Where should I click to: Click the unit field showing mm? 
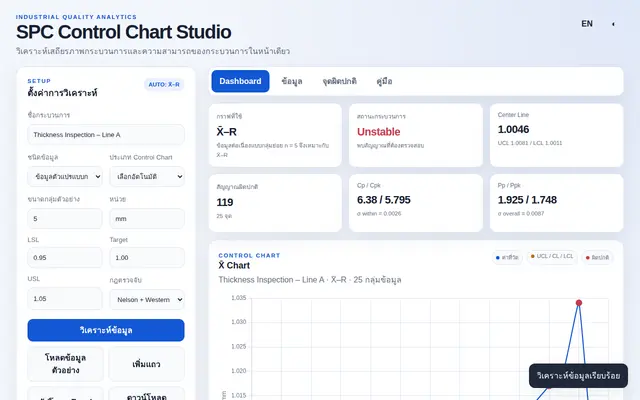click(x=147, y=219)
